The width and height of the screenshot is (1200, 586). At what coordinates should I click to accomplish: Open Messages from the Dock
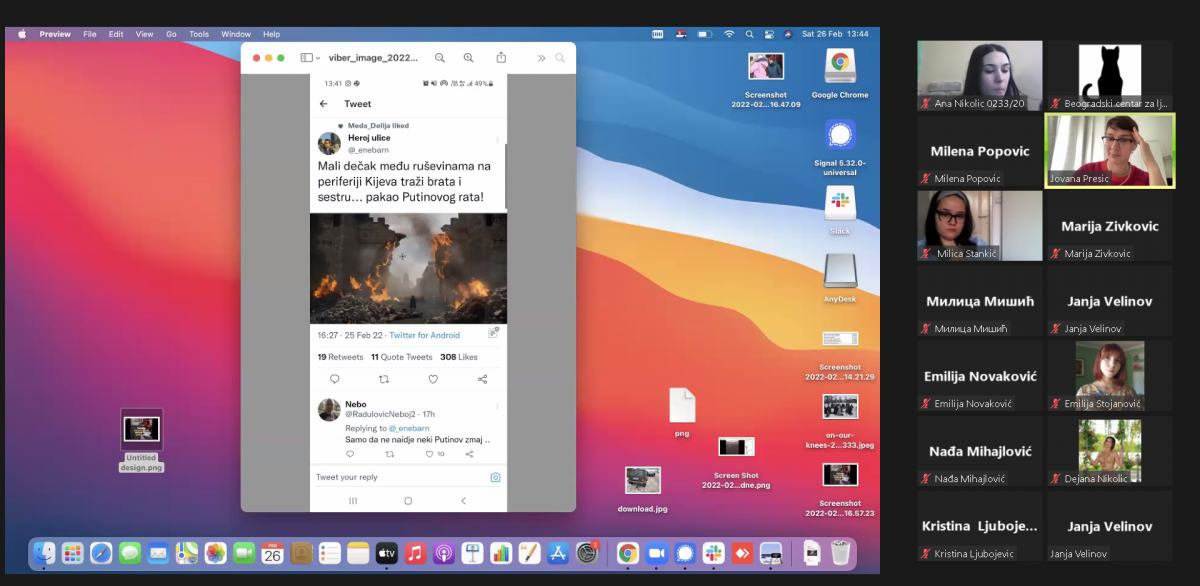click(130, 553)
